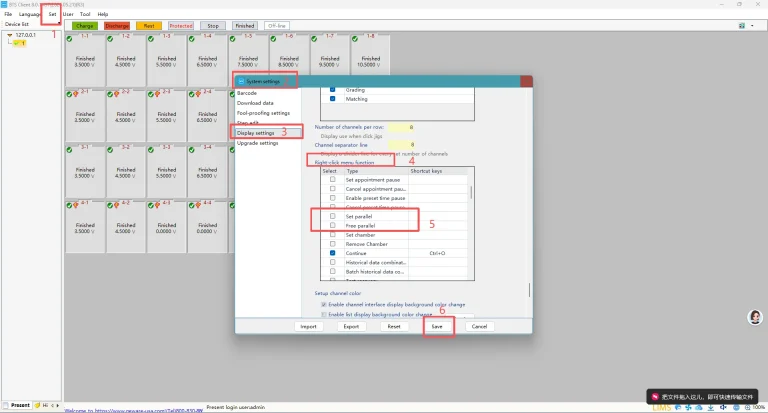Click orange bulb icon on channel 4-3
This screenshot has width=768, height=413.
click(157, 205)
